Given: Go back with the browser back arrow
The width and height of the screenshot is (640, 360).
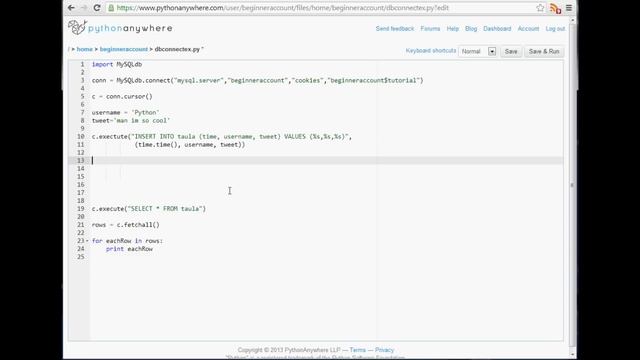Looking at the screenshot, I should (x=71, y=8).
